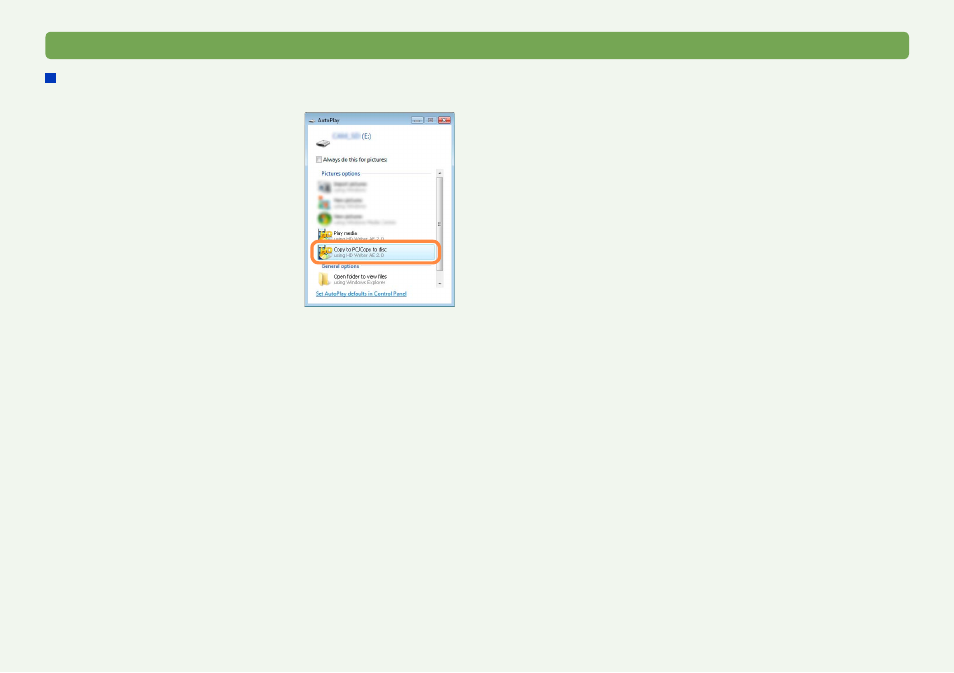Click the scrollbar down arrow in AutoPlay list
Image resolution: width=954 pixels, height=673 pixels.
[x=440, y=284]
